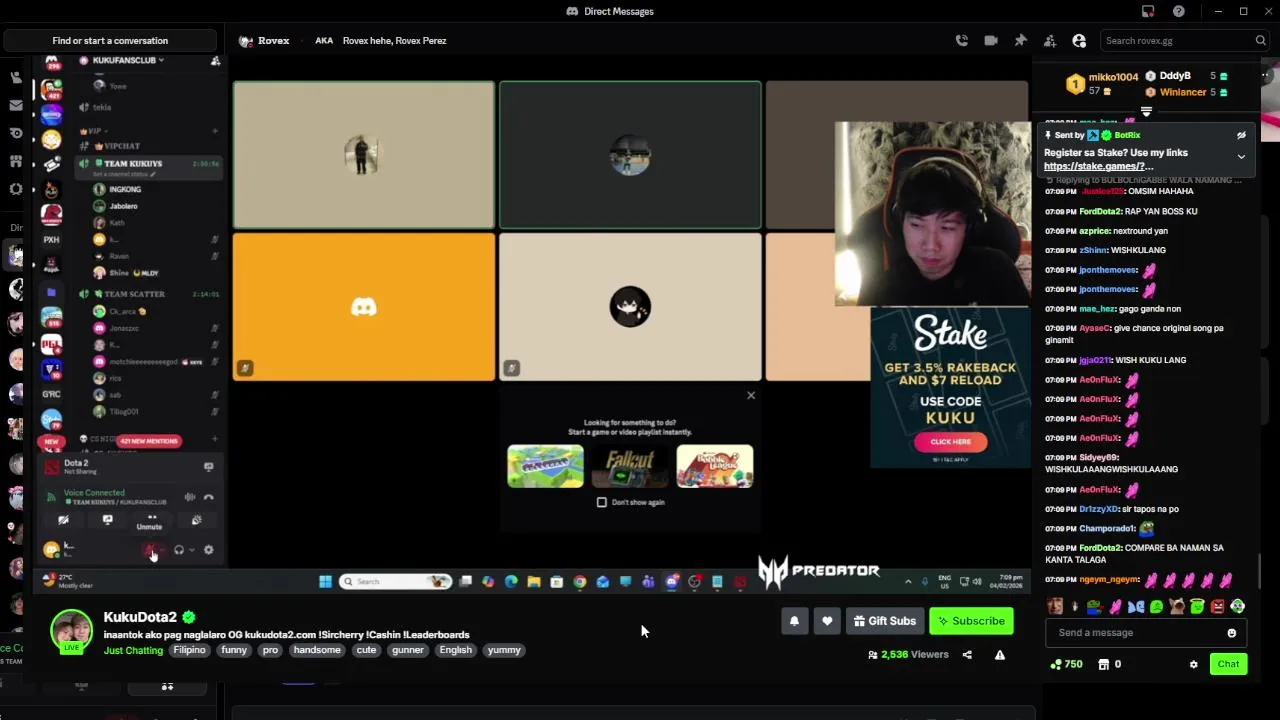This screenshot has width=1280, height=720.
Task: Open soundboard icon in voice panel
Action: [x=196, y=520]
